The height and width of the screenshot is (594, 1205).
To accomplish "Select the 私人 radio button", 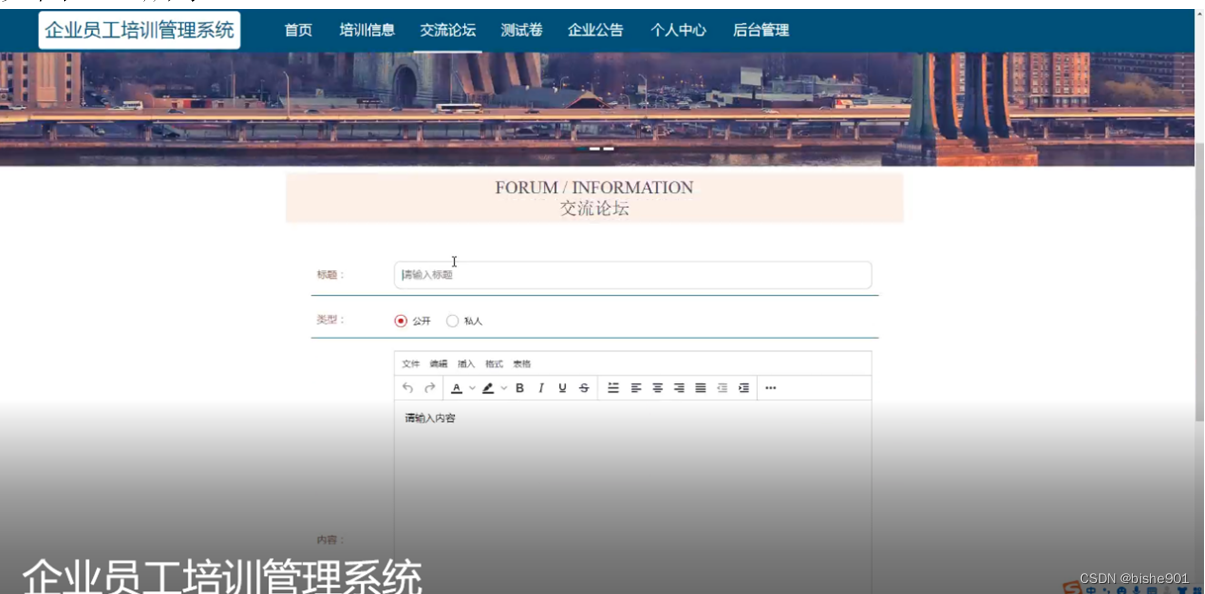I will (452, 321).
